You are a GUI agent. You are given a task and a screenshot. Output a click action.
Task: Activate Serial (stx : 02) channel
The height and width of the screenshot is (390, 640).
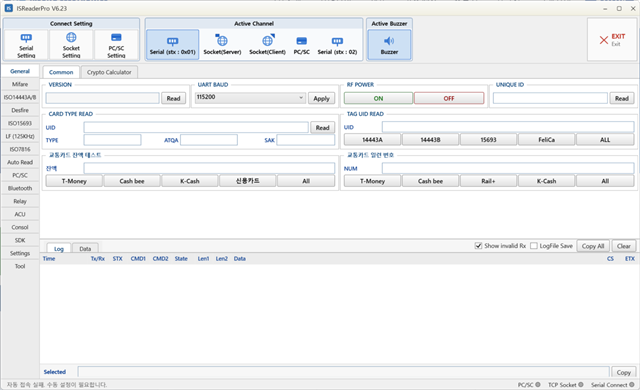coord(337,45)
